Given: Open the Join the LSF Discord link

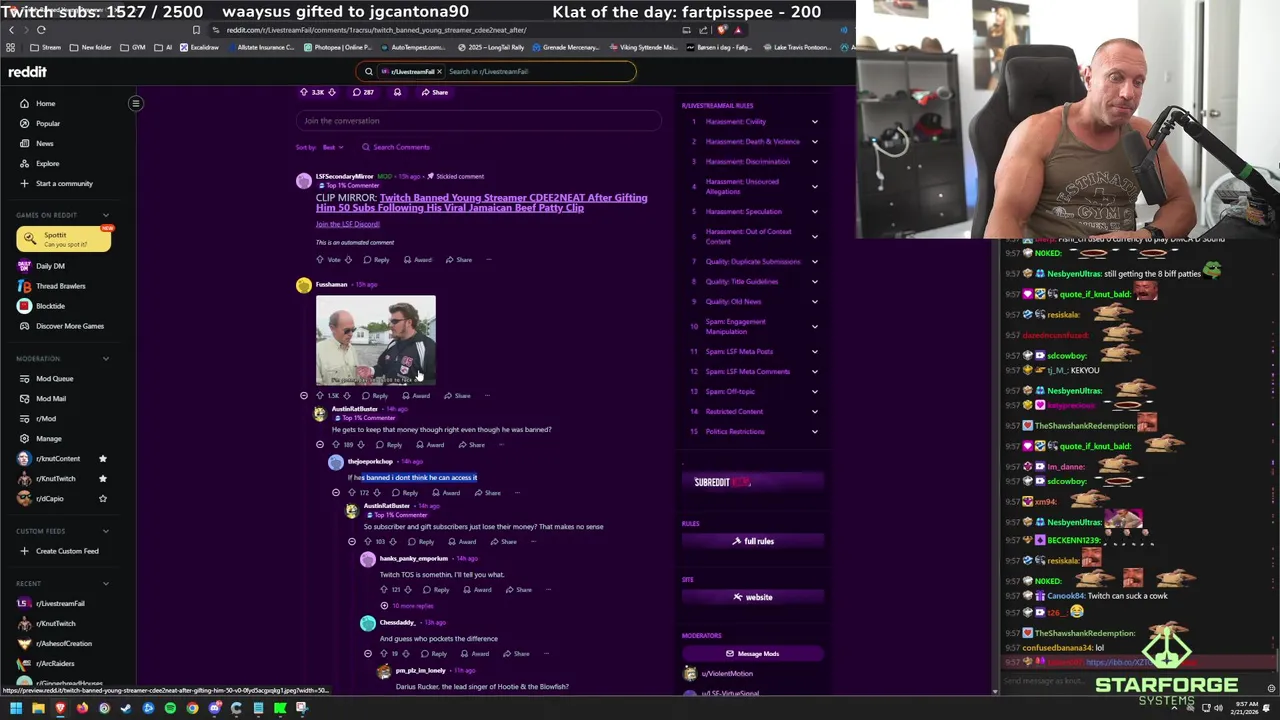Looking at the screenshot, I should coord(347,224).
